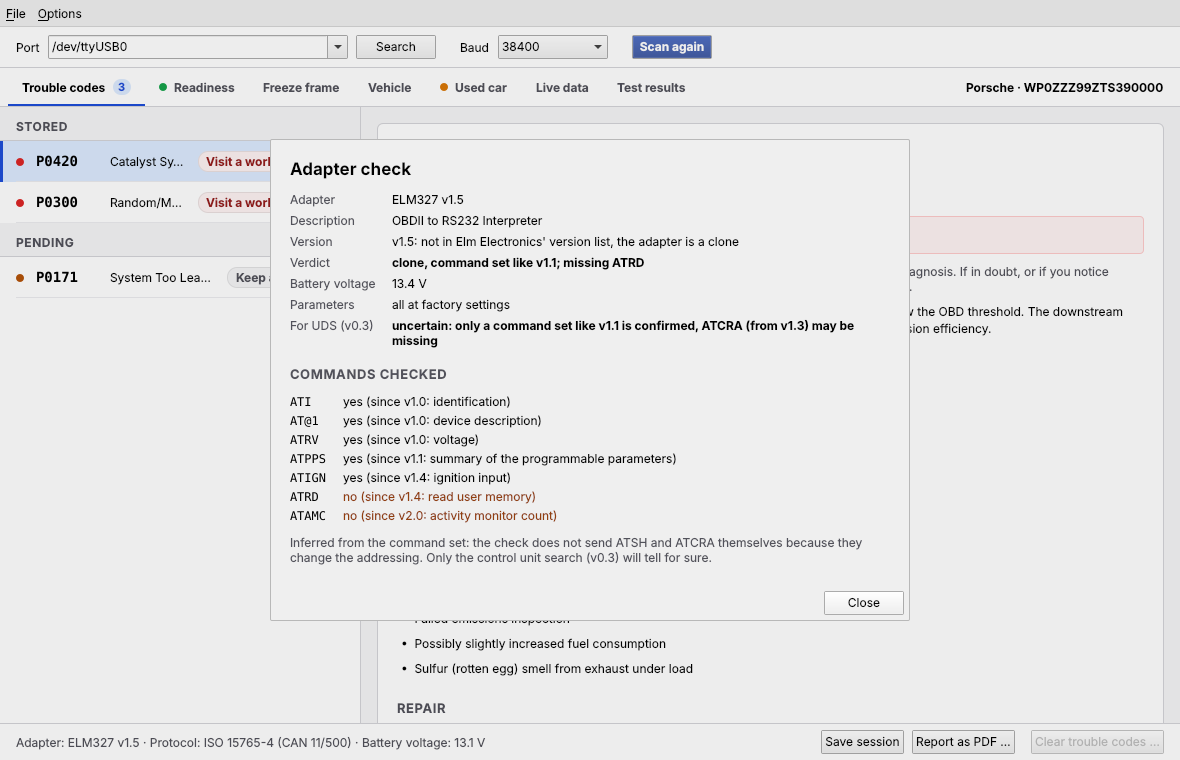The width and height of the screenshot is (1180, 760).
Task: Click the COMMANDS CHECKED heading
Action: (368, 374)
